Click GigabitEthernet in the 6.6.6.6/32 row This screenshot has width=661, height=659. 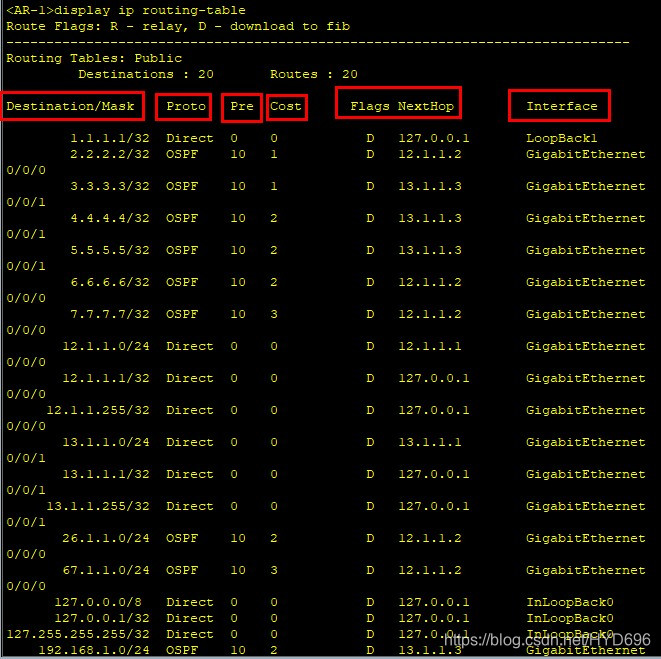(586, 282)
